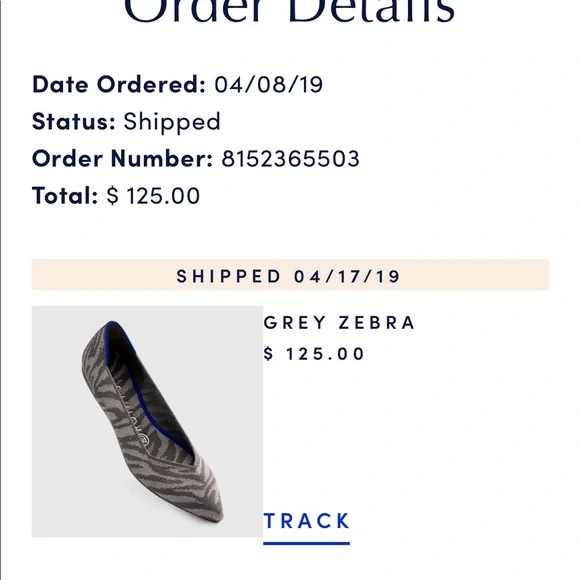This screenshot has height=580, width=580.
Task: Select the Shipped status value
Action: (x=172, y=122)
